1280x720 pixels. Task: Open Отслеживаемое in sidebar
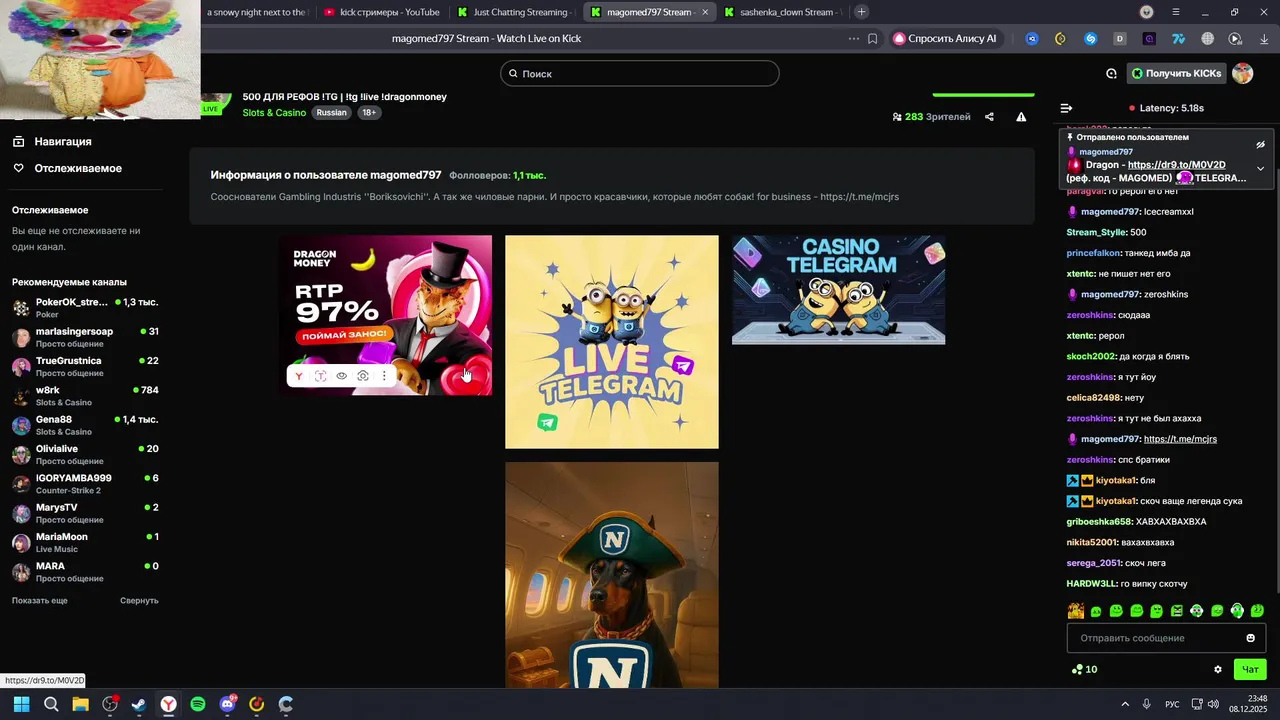(67, 168)
